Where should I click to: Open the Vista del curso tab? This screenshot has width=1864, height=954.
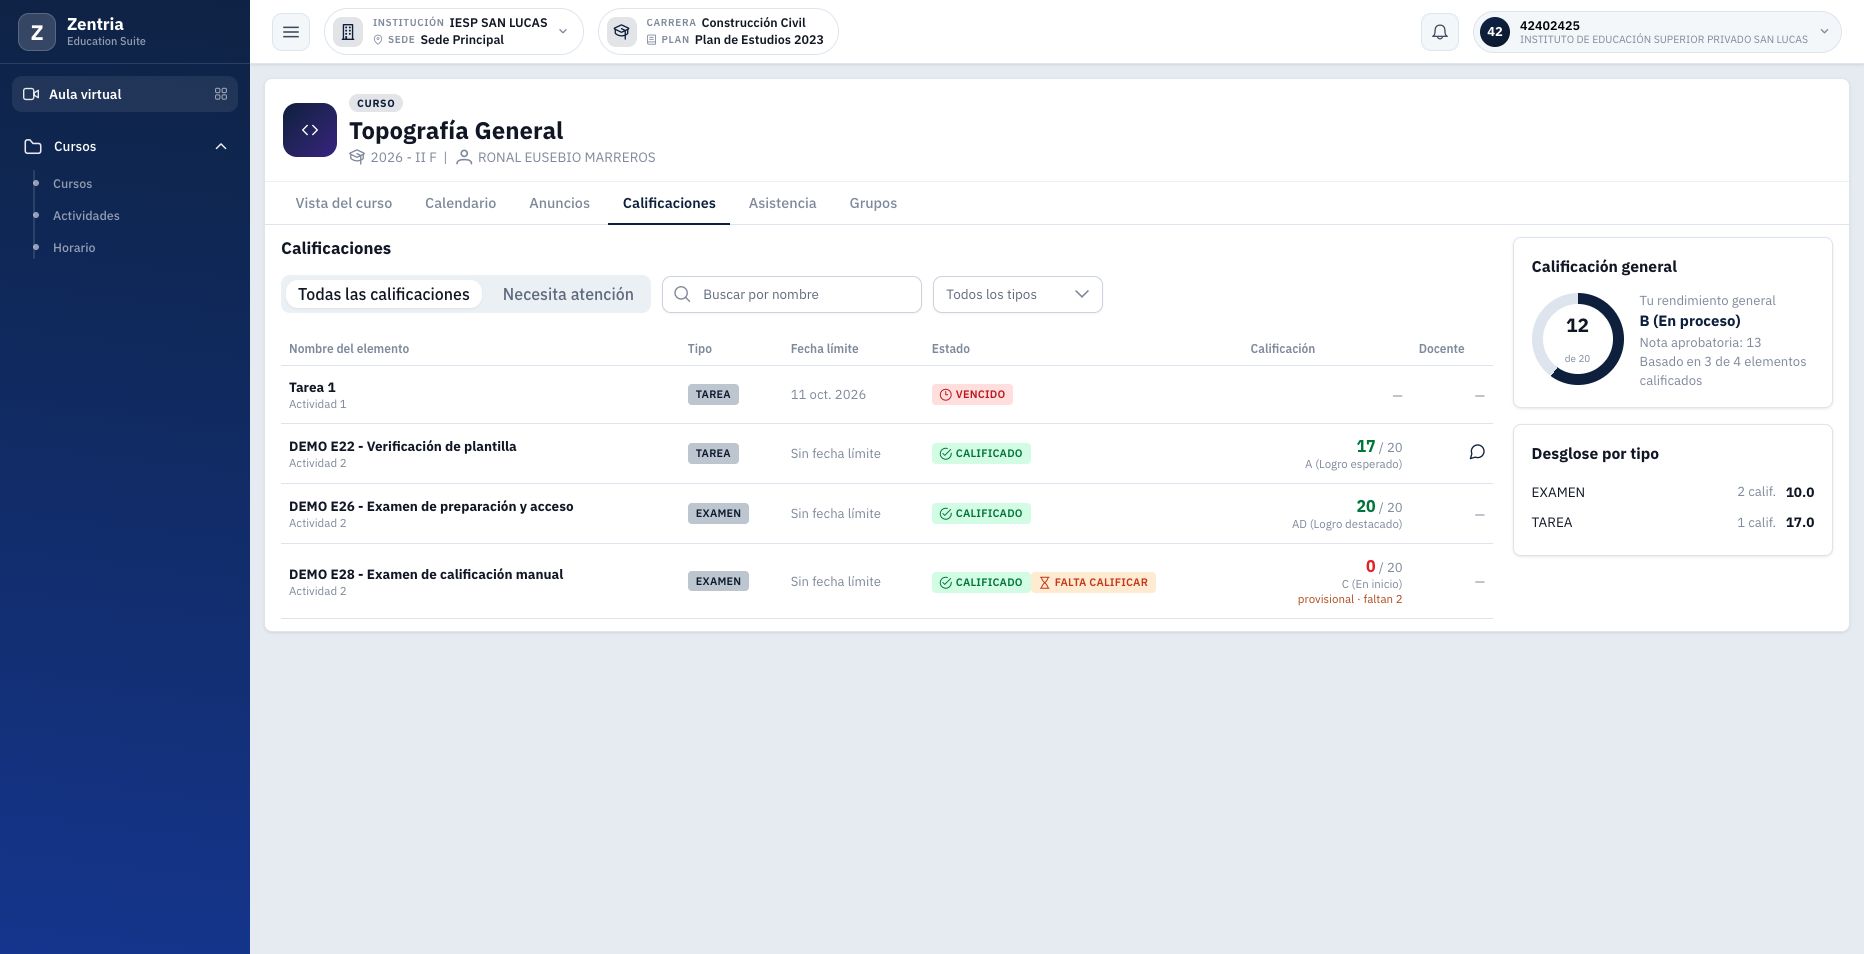[344, 203]
